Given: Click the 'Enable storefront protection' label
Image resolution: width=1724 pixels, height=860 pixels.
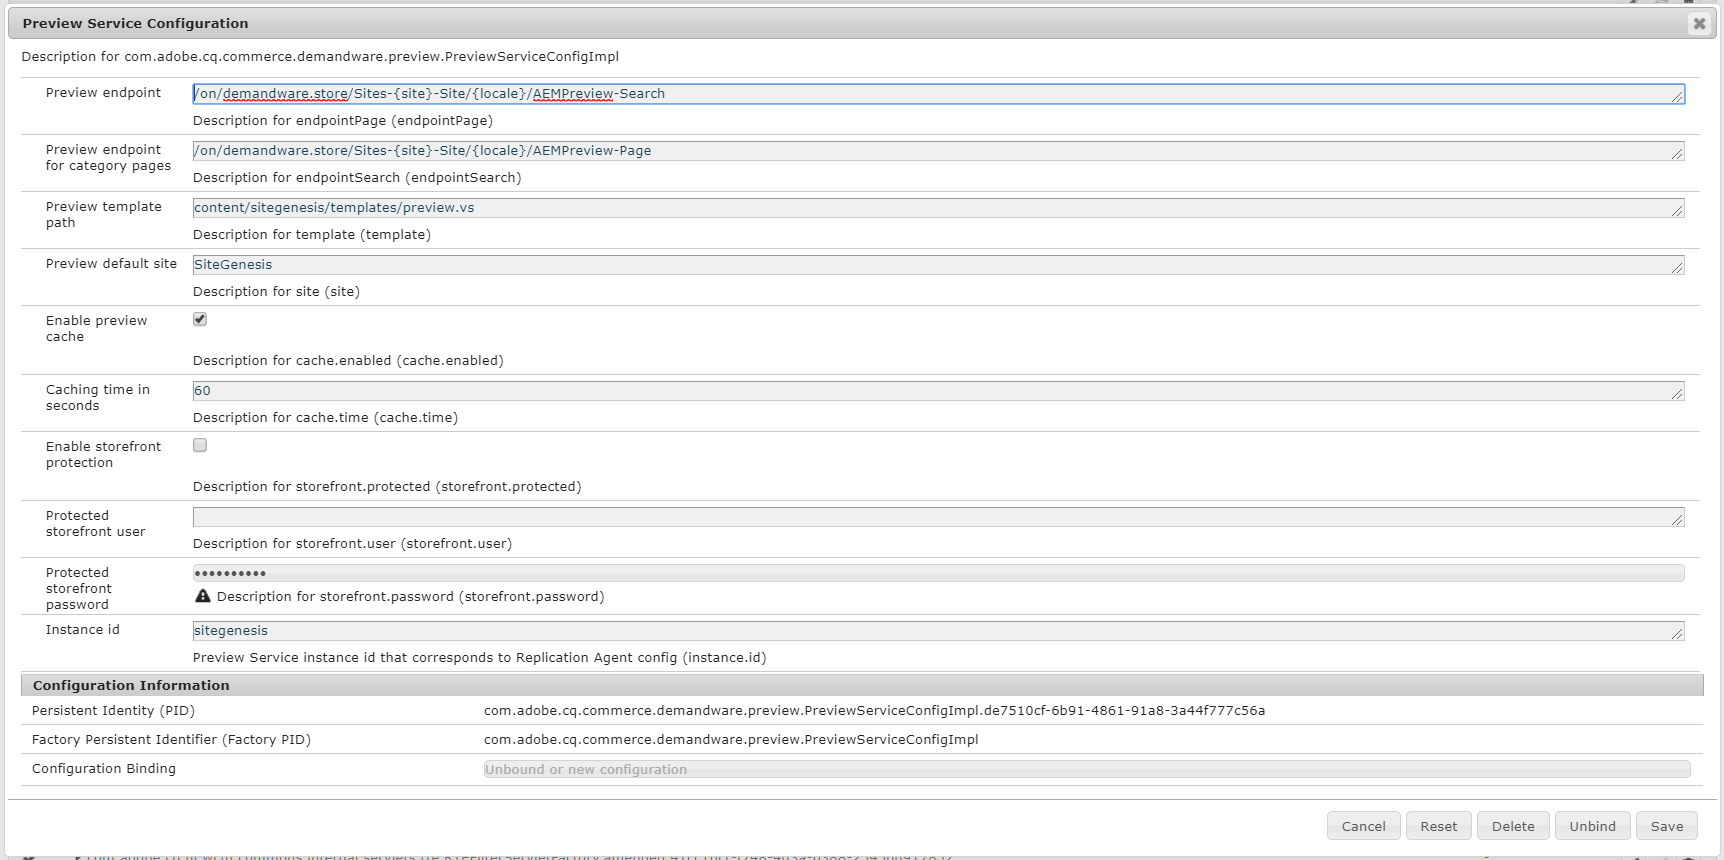Looking at the screenshot, I should pyautogui.click(x=103, y=455).
